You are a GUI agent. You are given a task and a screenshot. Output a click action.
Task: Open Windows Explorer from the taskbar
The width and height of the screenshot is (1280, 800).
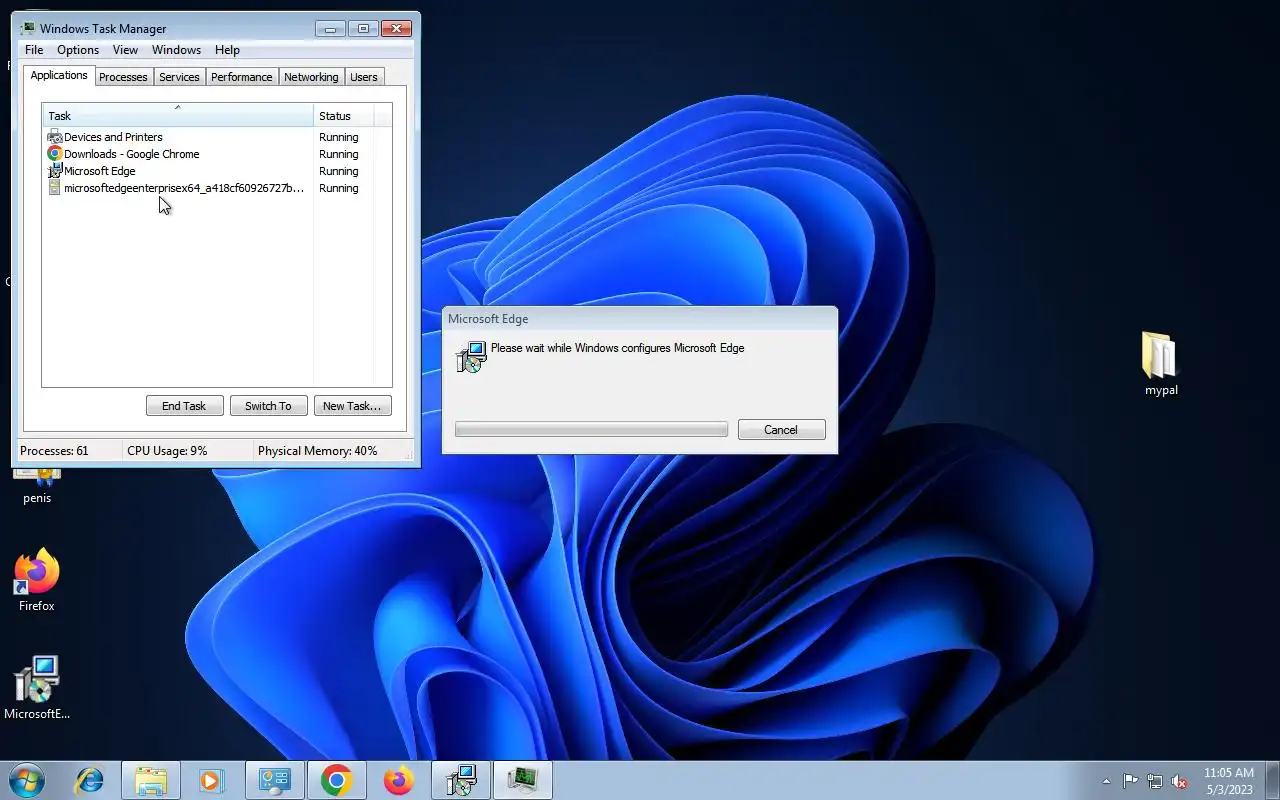pyautogui.click(x=151, y=780)
